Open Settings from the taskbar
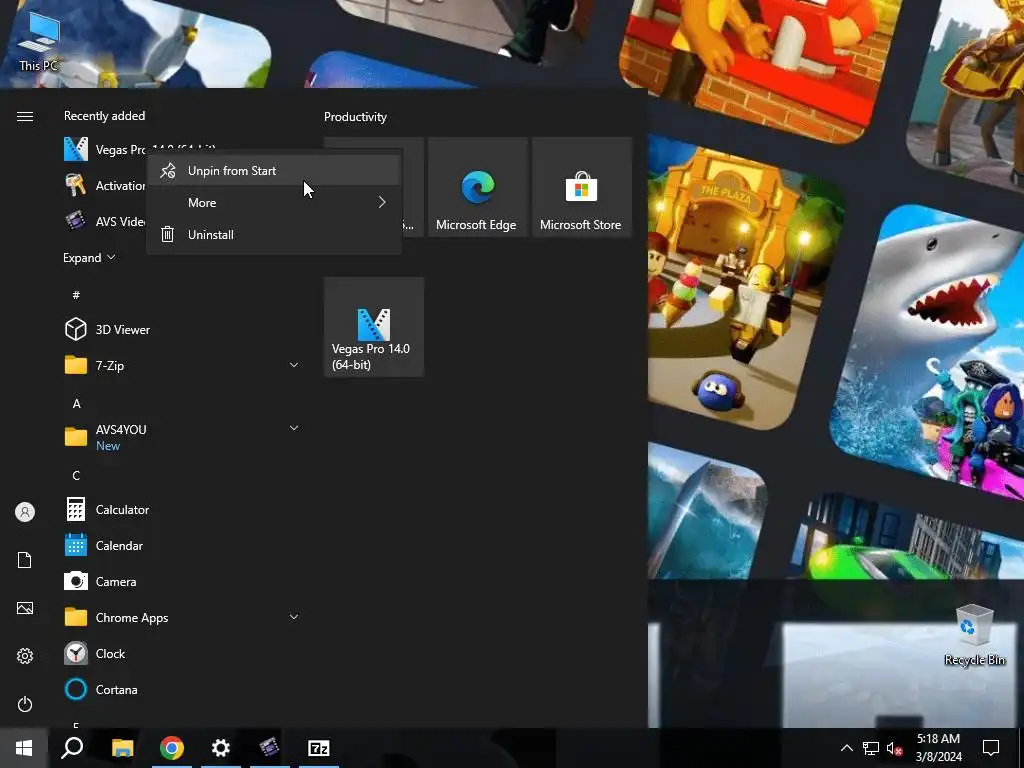The height and width of the screenshot is (768, 1024). [221, 748]
